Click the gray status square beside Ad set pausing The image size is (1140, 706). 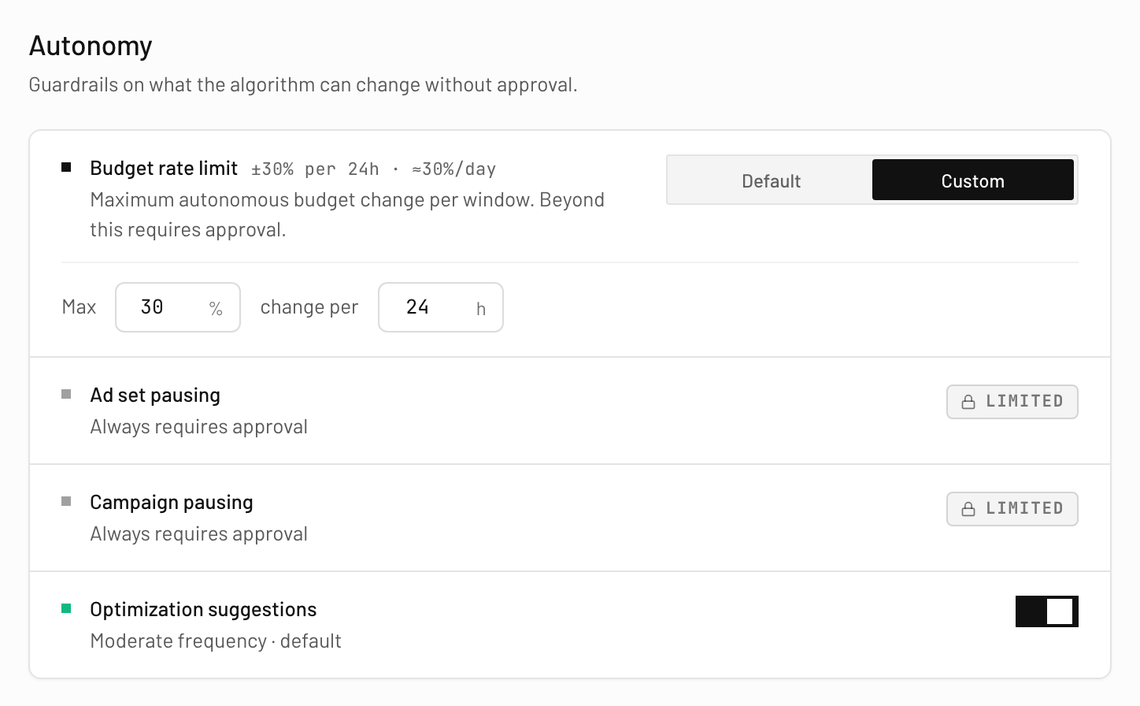(66, 394)
